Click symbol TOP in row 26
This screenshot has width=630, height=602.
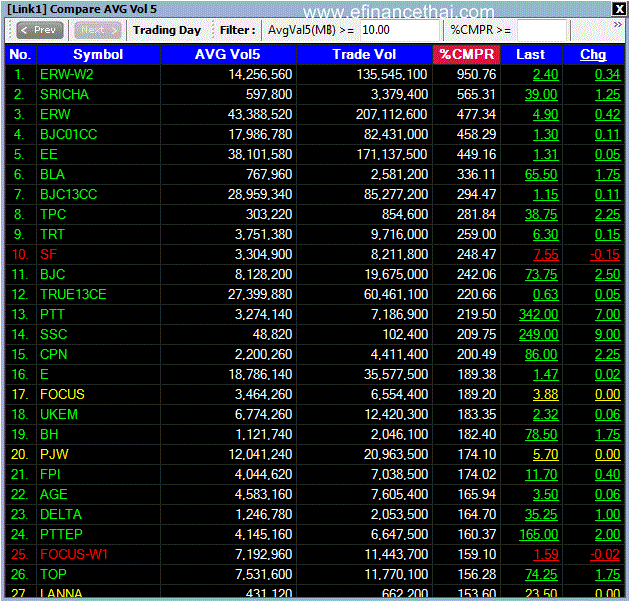click(x=53, y=575)
